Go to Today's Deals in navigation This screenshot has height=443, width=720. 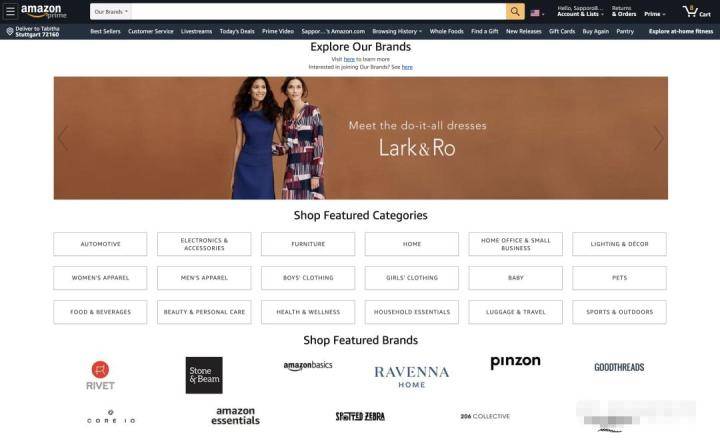(x=237, y=31)
